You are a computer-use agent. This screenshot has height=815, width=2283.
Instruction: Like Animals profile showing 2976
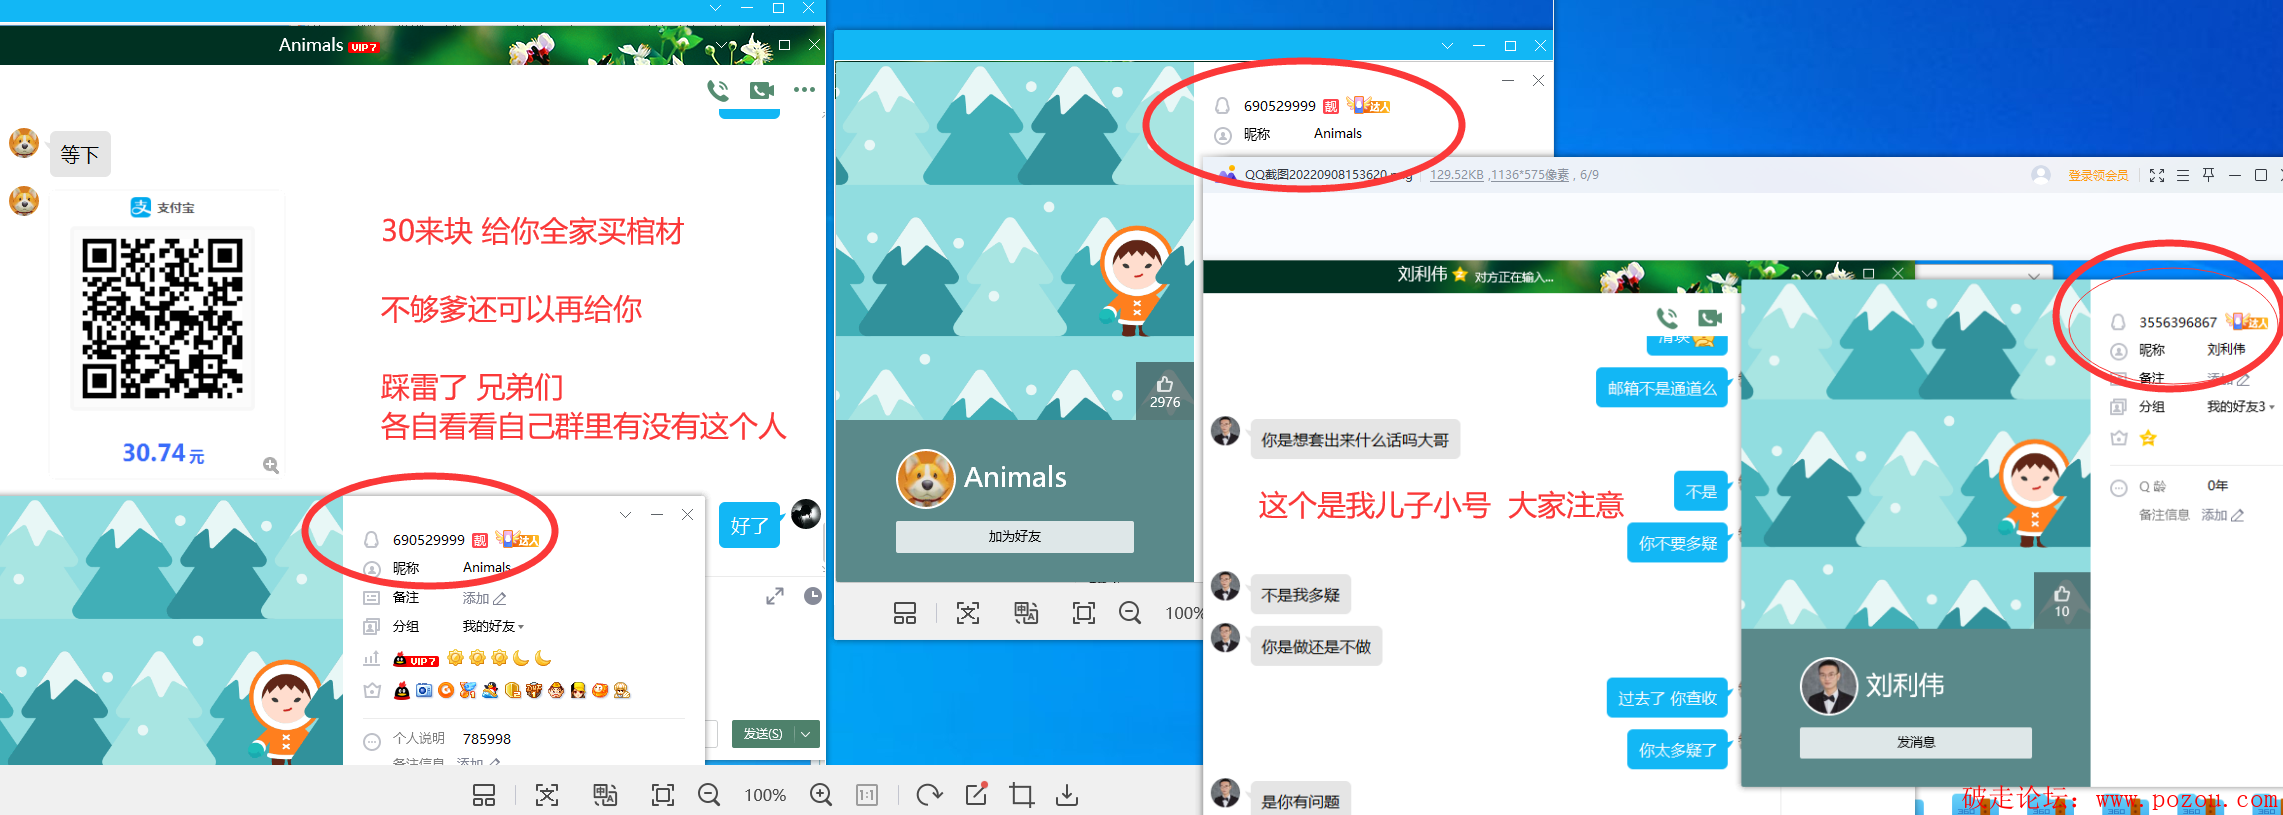click(1165, 391)
